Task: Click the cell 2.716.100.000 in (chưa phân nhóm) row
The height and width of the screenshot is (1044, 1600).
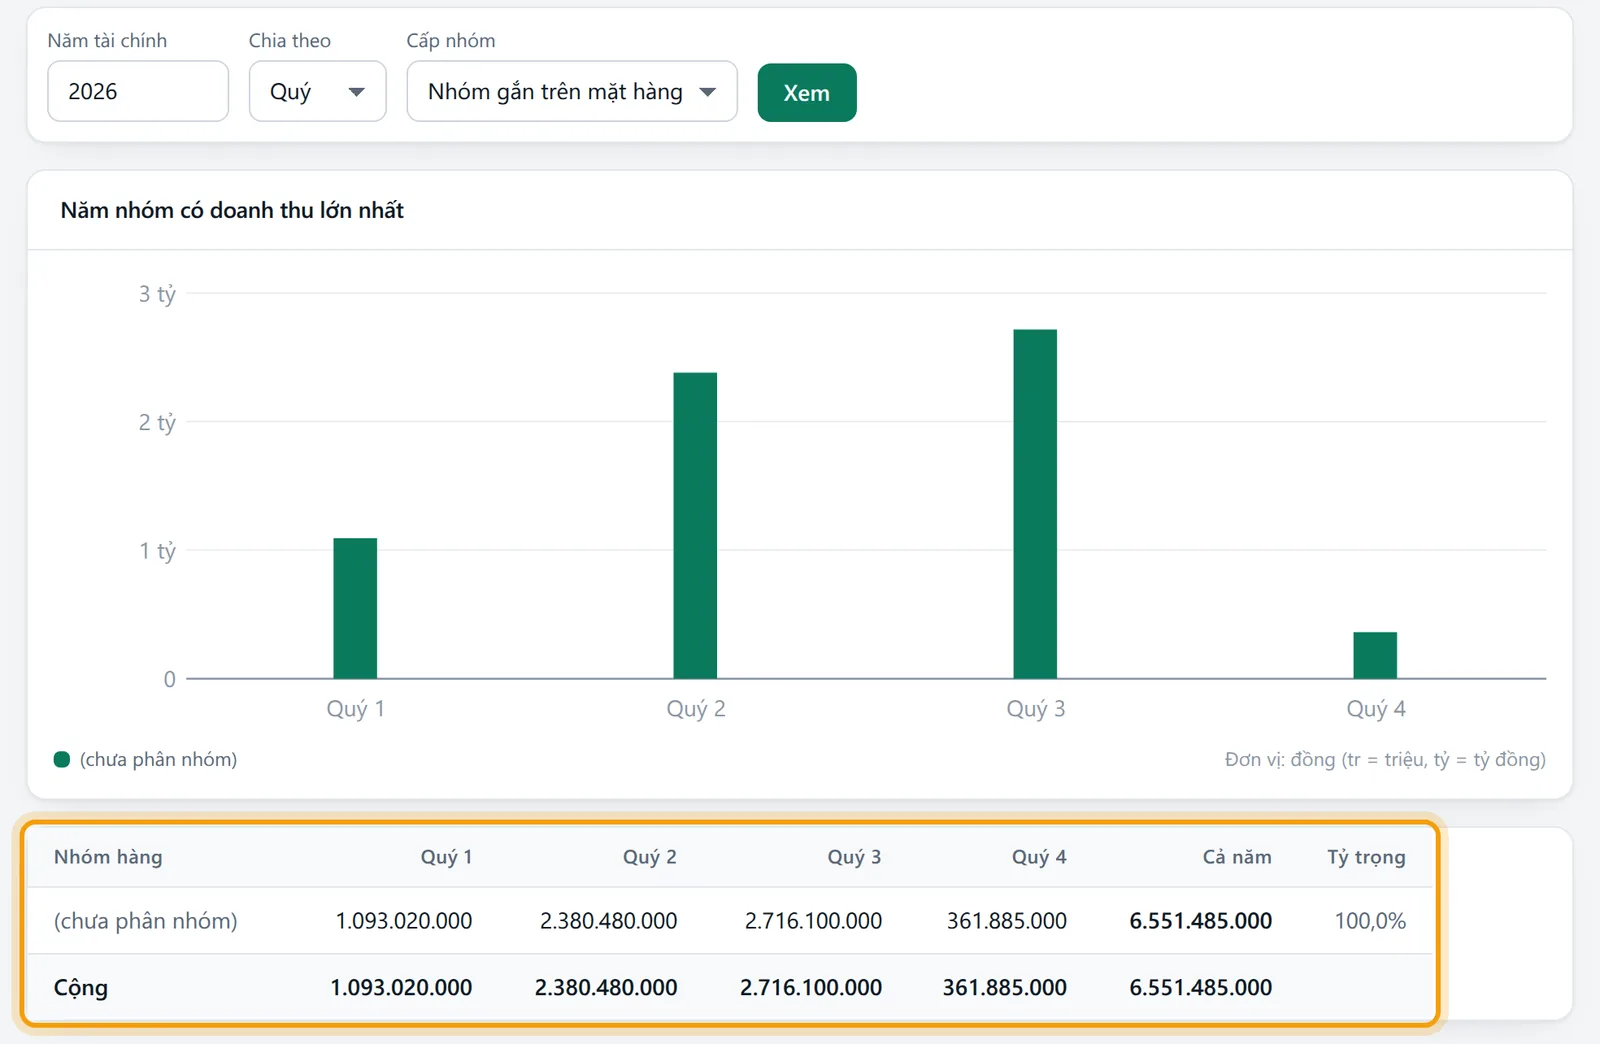Action: point(813,921)
